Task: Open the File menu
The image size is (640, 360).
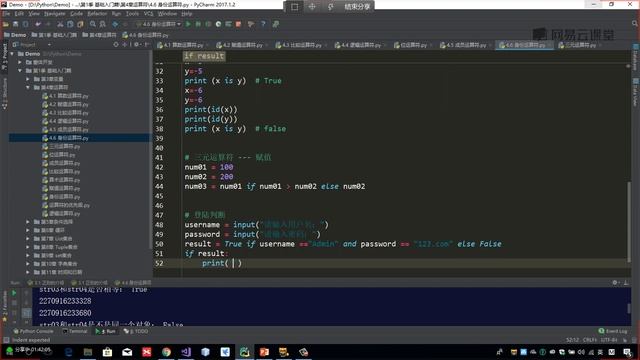Action: click(6, 14)
